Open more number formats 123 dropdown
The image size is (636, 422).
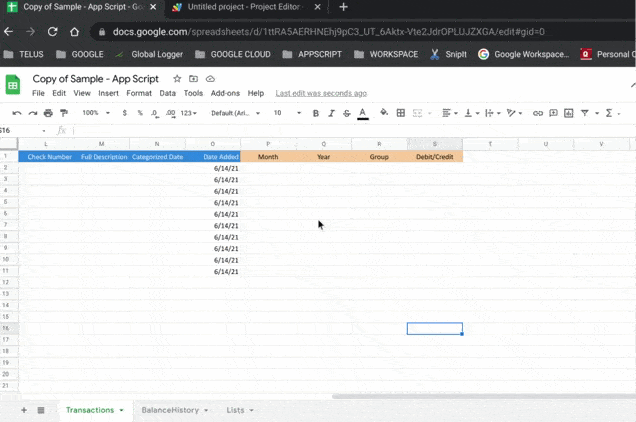189,113
